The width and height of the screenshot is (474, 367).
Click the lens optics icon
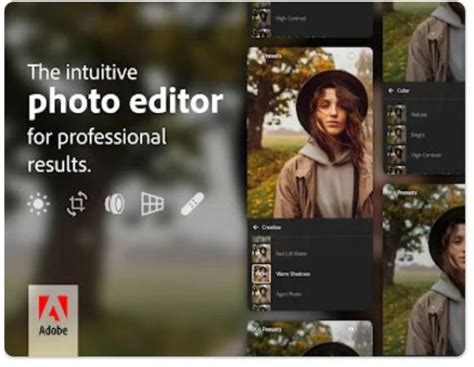coord(115,204)
